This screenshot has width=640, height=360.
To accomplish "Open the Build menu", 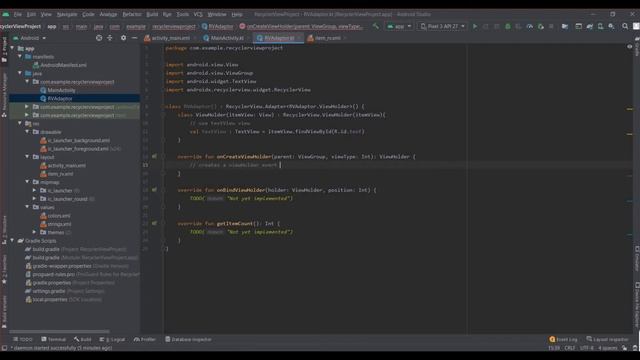I will [x=152, y=14].
